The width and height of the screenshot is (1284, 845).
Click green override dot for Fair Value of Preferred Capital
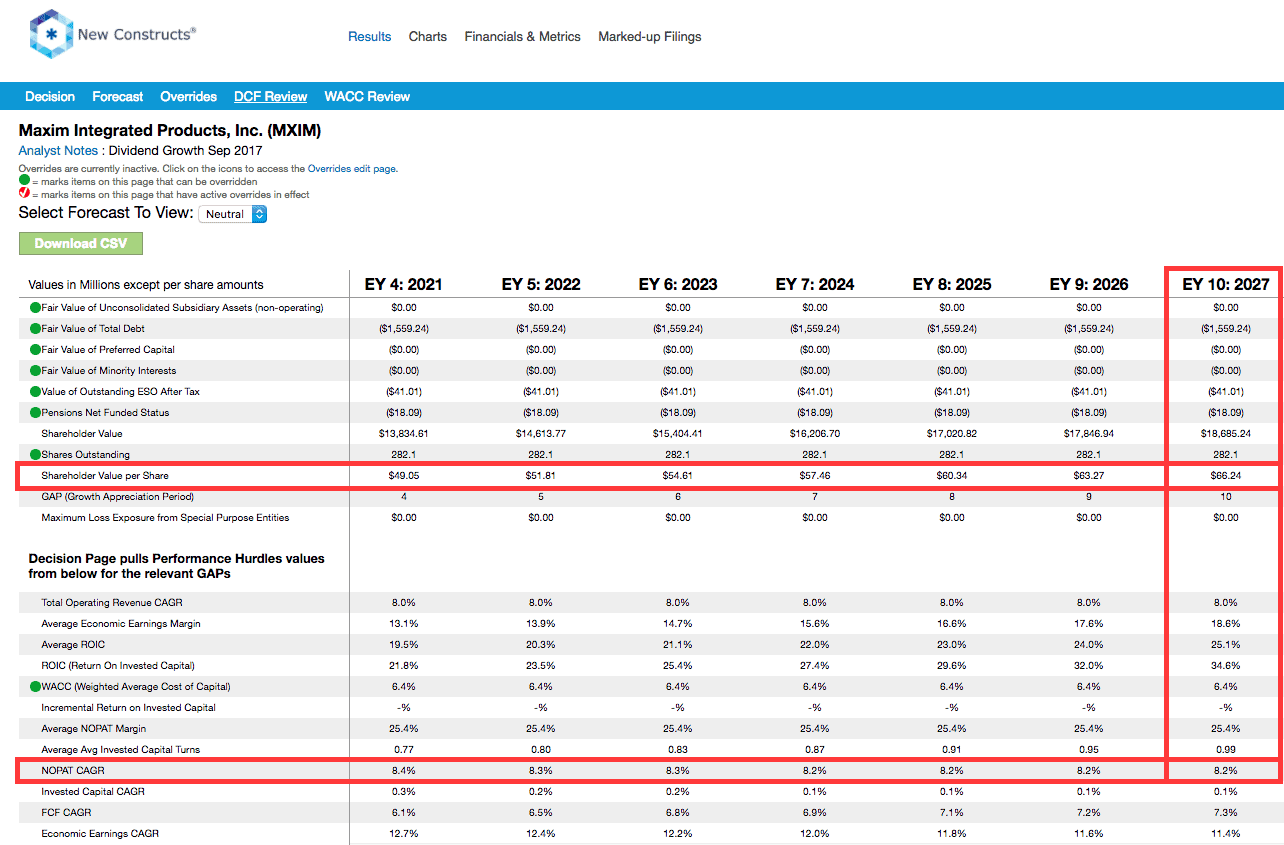(35, 349)
